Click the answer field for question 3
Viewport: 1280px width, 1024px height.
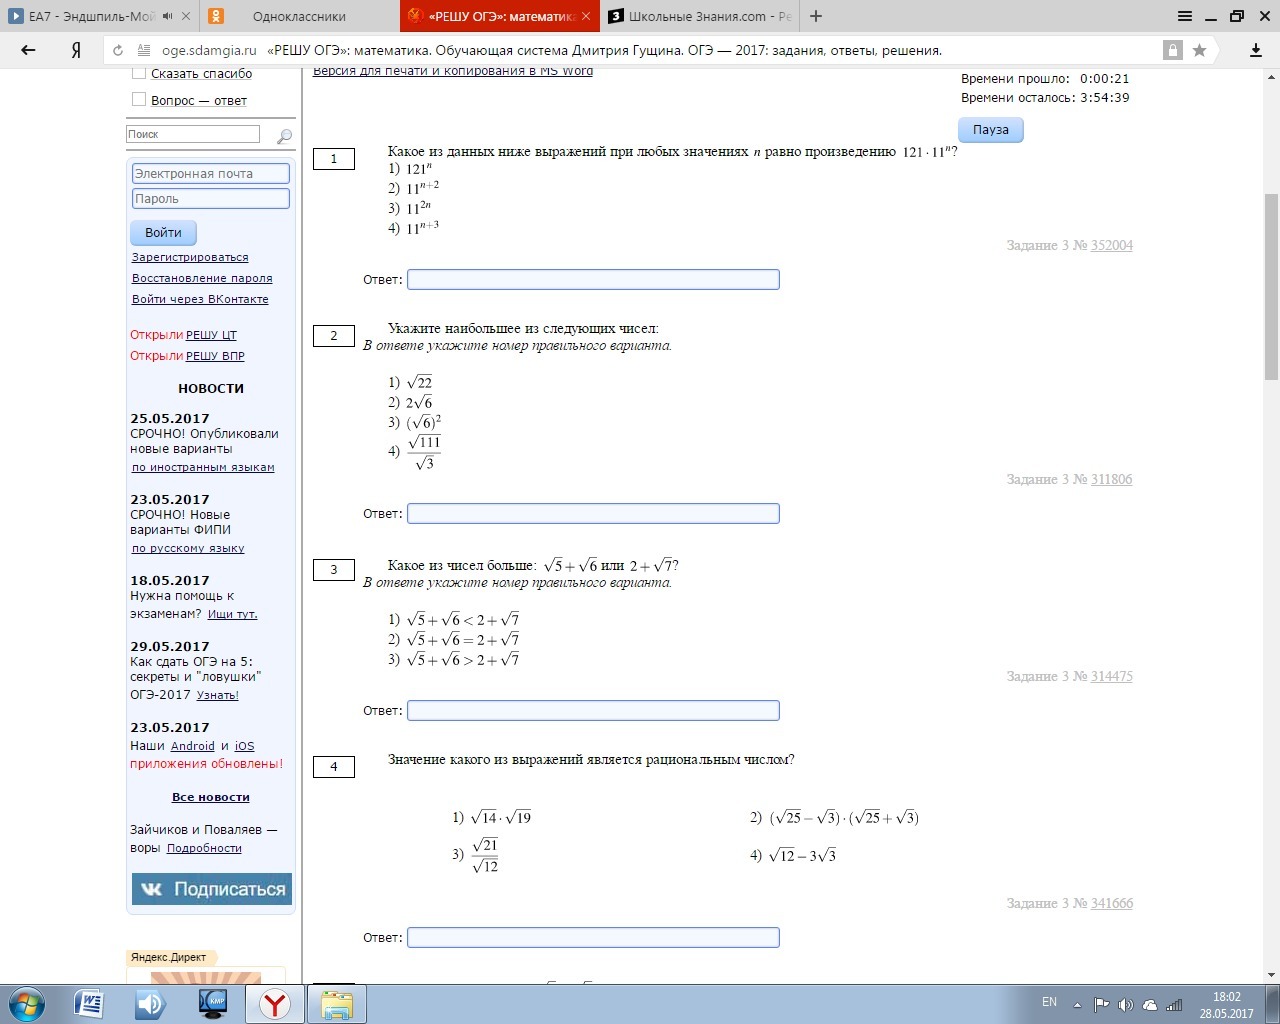point(593,710)
